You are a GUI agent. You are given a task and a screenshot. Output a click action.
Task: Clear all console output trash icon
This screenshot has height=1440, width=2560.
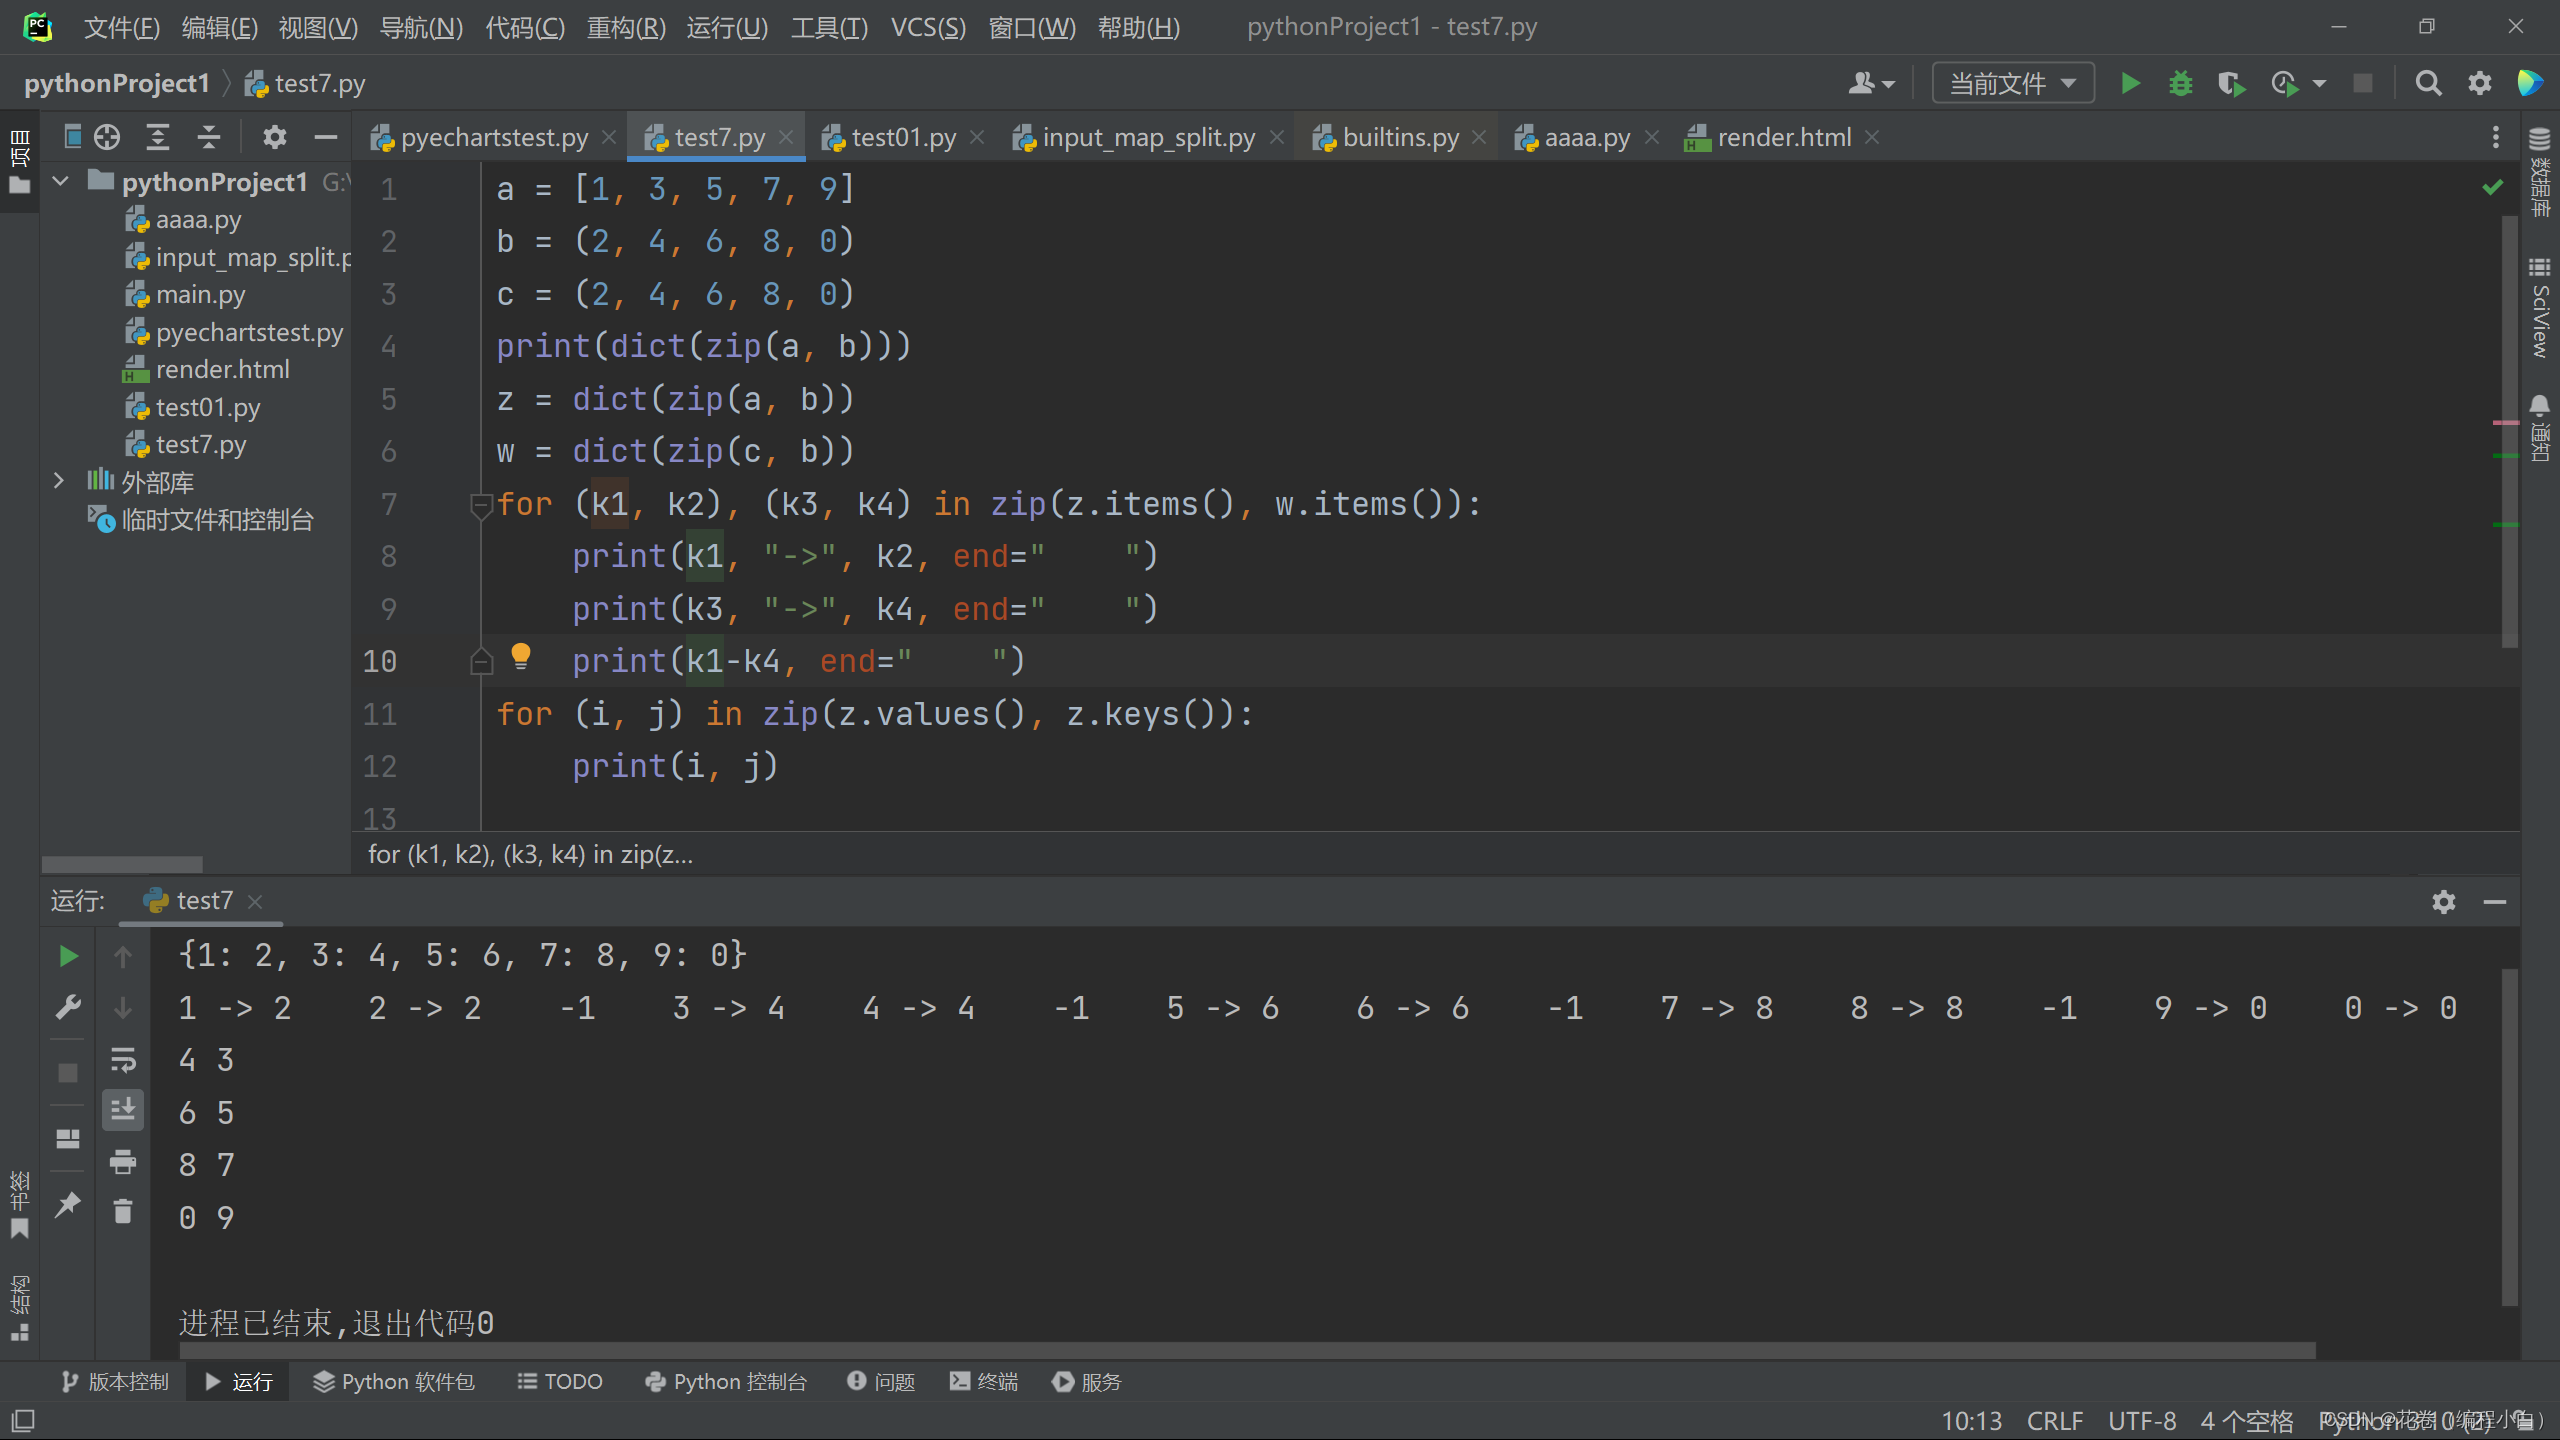click(x=123, y=1212)
